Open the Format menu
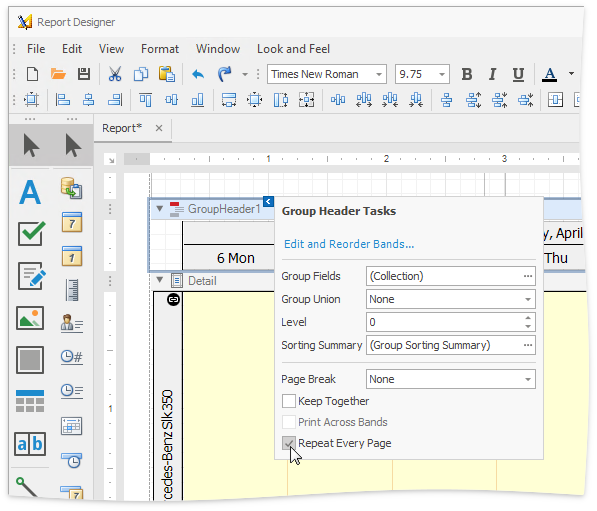The width and height of the screenshot is (597, 511). click(160, 49)
